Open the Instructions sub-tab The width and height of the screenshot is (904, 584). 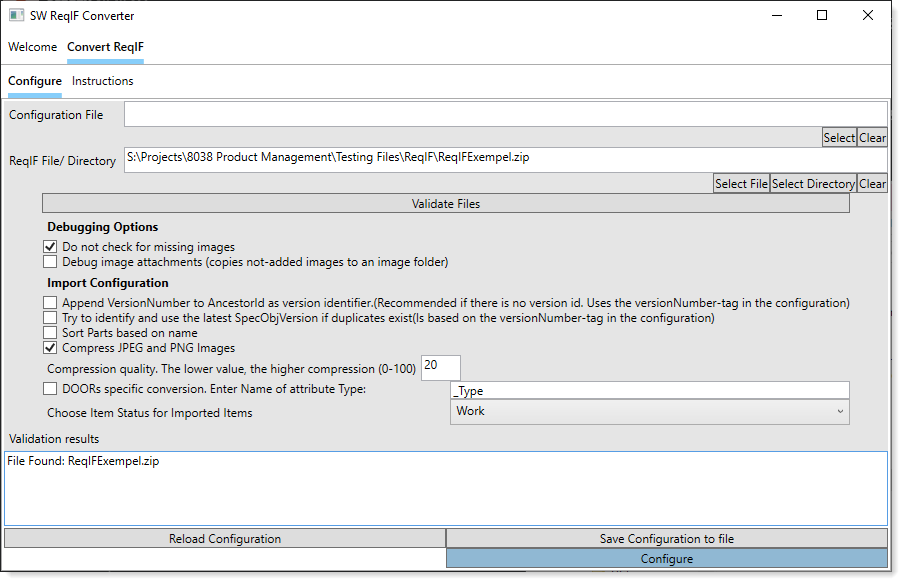103,81
